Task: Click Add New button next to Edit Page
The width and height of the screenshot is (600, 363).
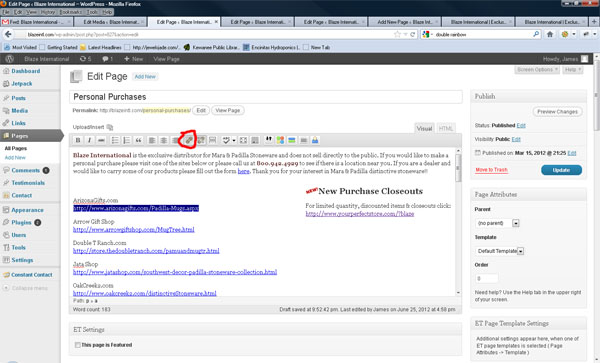Action: click(x=145, y=77)
